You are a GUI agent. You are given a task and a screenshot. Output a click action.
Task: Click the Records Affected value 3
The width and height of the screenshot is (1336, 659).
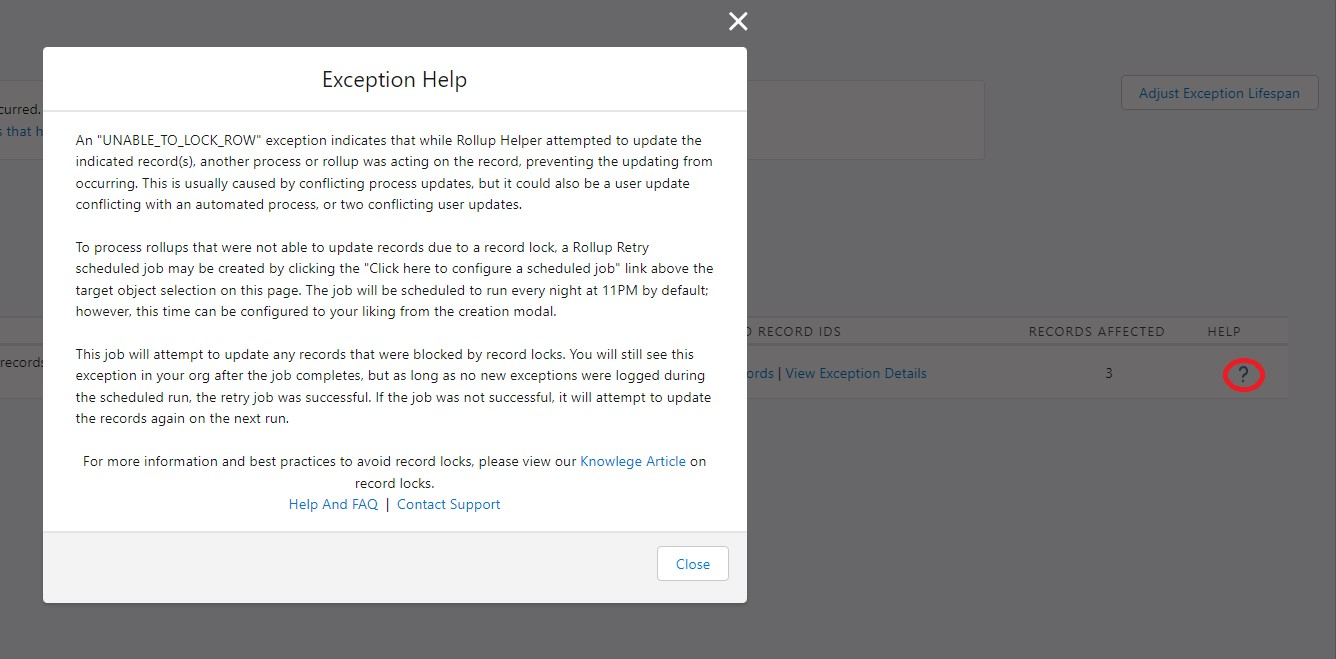(x=1109, y=373)
